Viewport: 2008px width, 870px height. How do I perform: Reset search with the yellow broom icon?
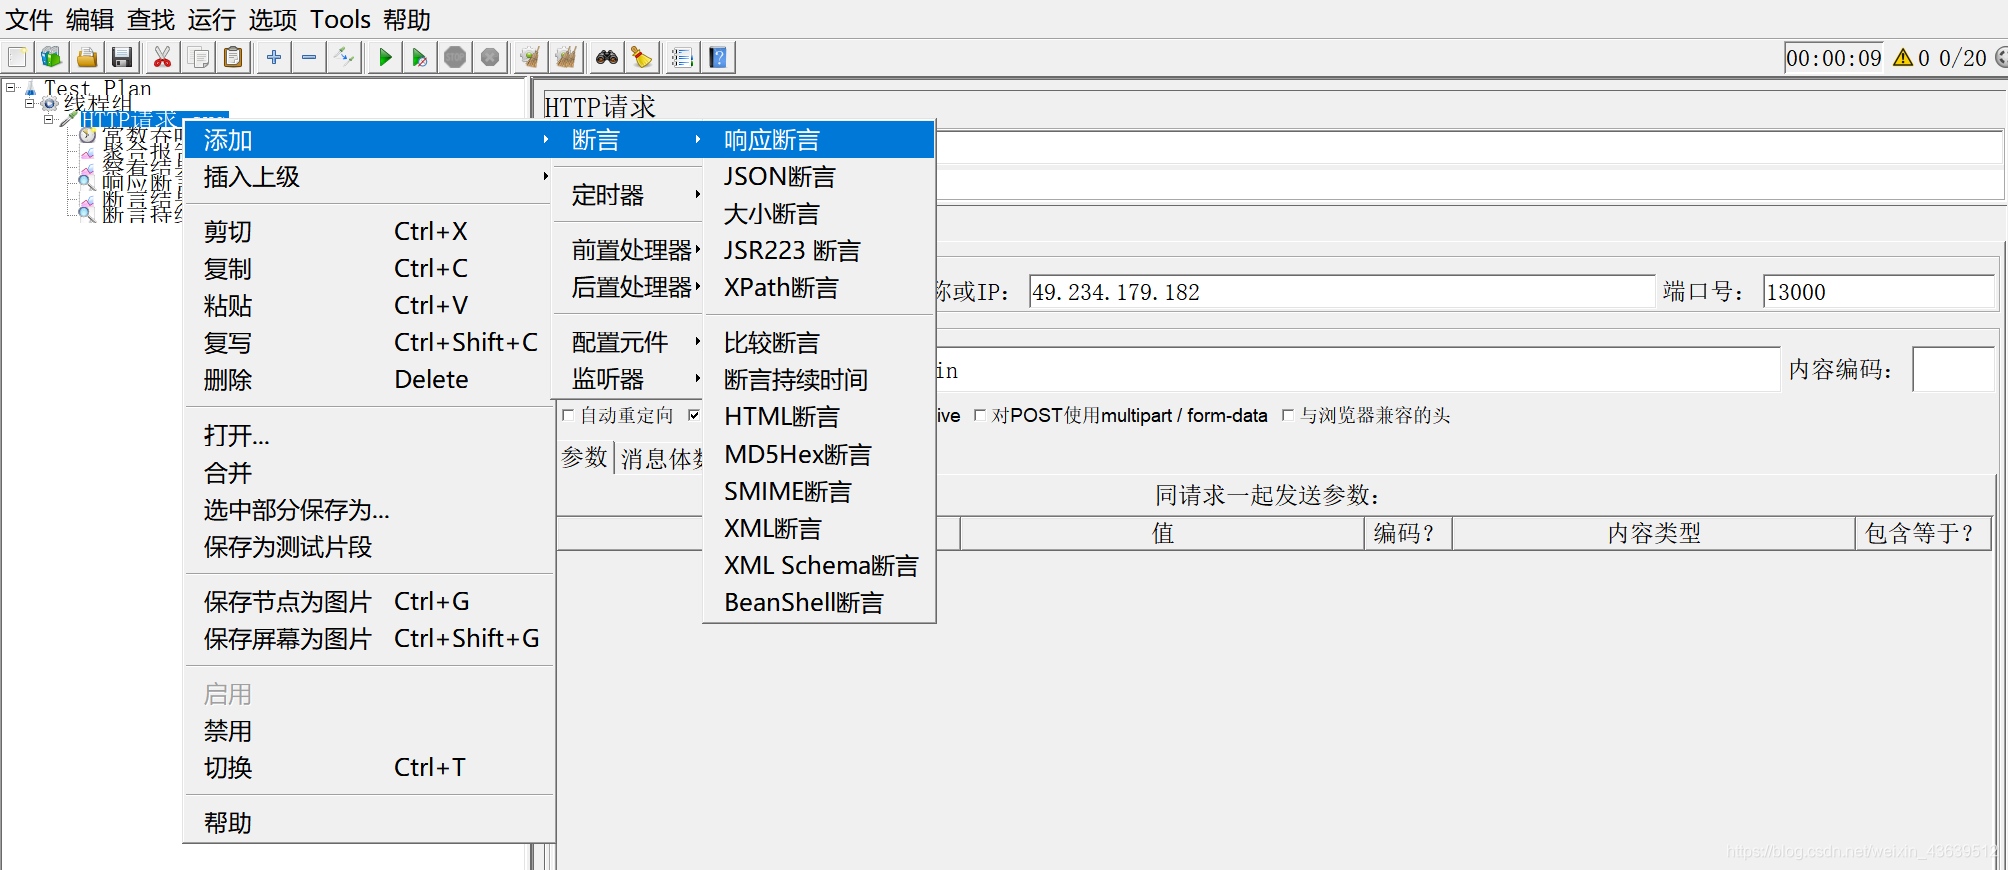(x=641, y=57)
